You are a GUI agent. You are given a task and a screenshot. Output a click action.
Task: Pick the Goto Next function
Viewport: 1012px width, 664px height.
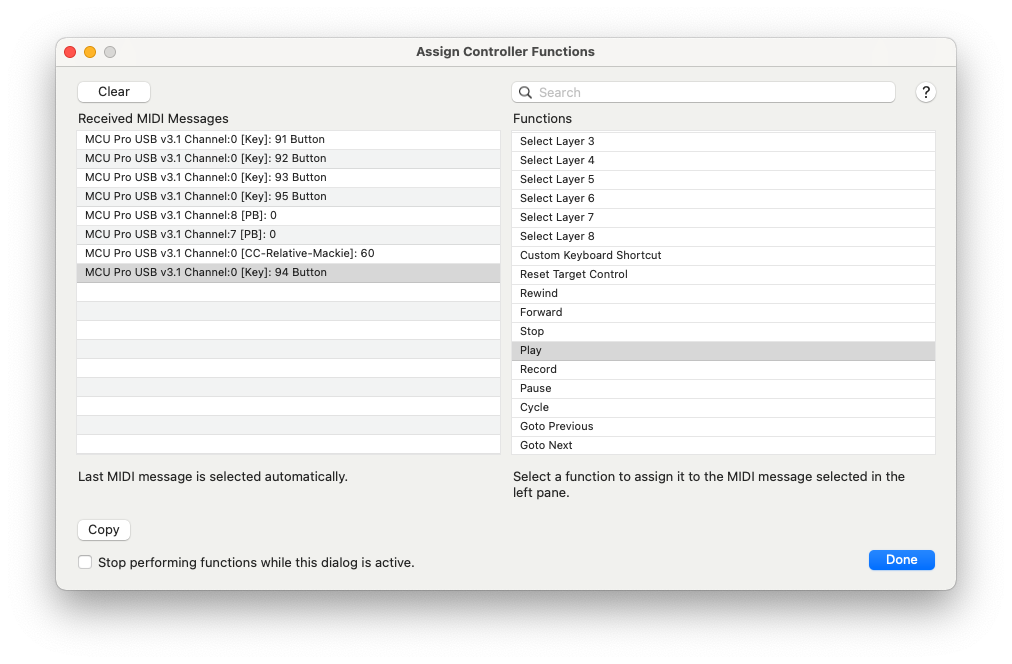tap(722, 445)
